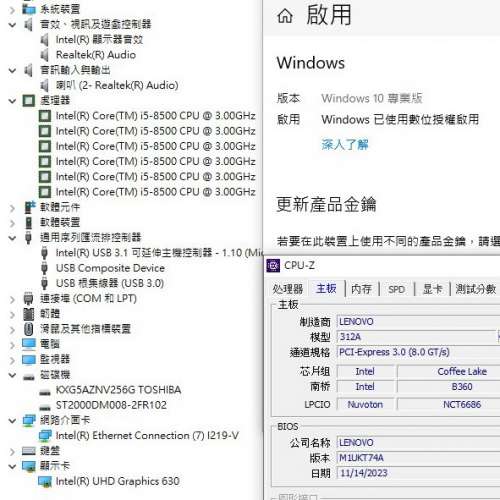
Task: Click the 系統裝置 folder icon
Action: coord(29,9)
